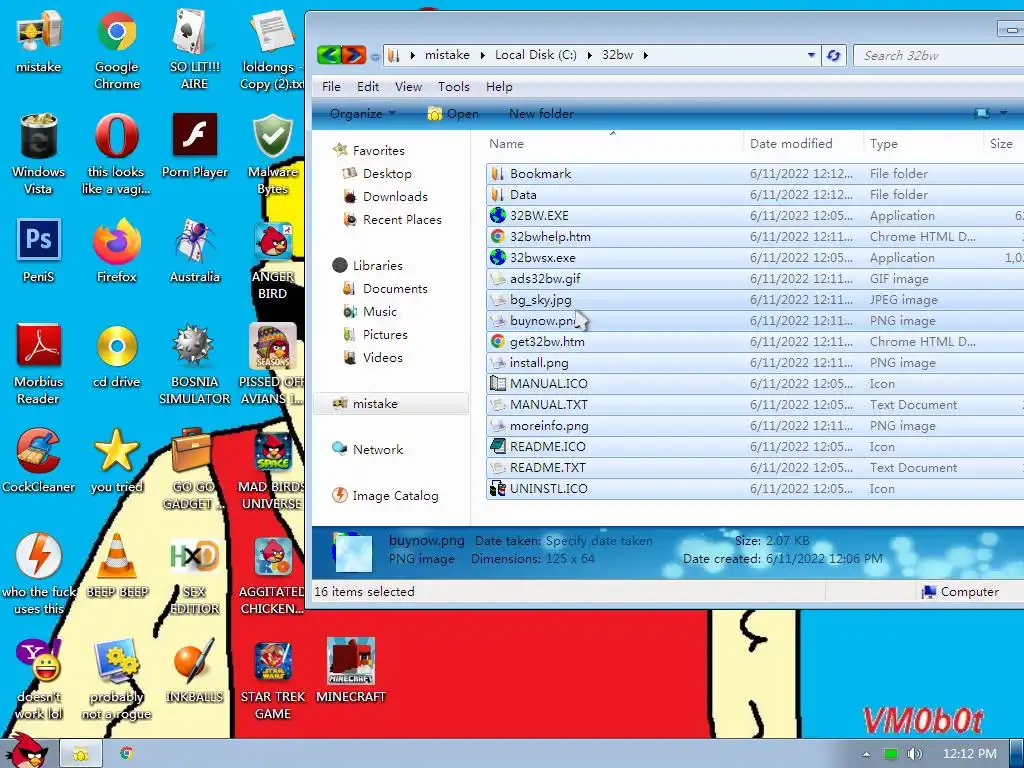Launch INKBALLS desktop icon
Viewport: 1024px width, 768px height.
pyautogui.click(x=195, y=671)
